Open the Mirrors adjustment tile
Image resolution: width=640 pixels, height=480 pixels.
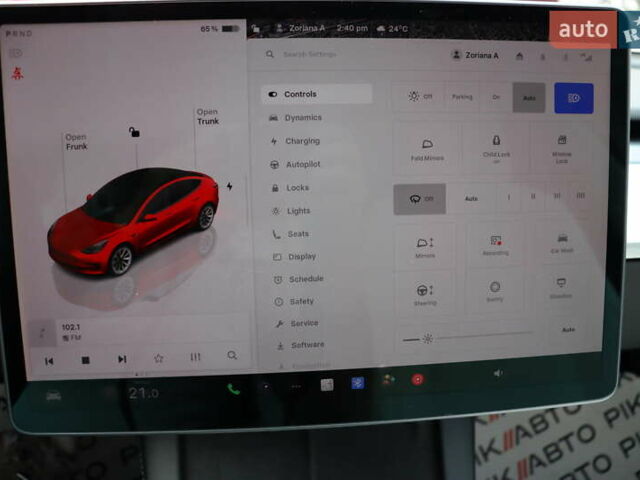click(425, 247)
